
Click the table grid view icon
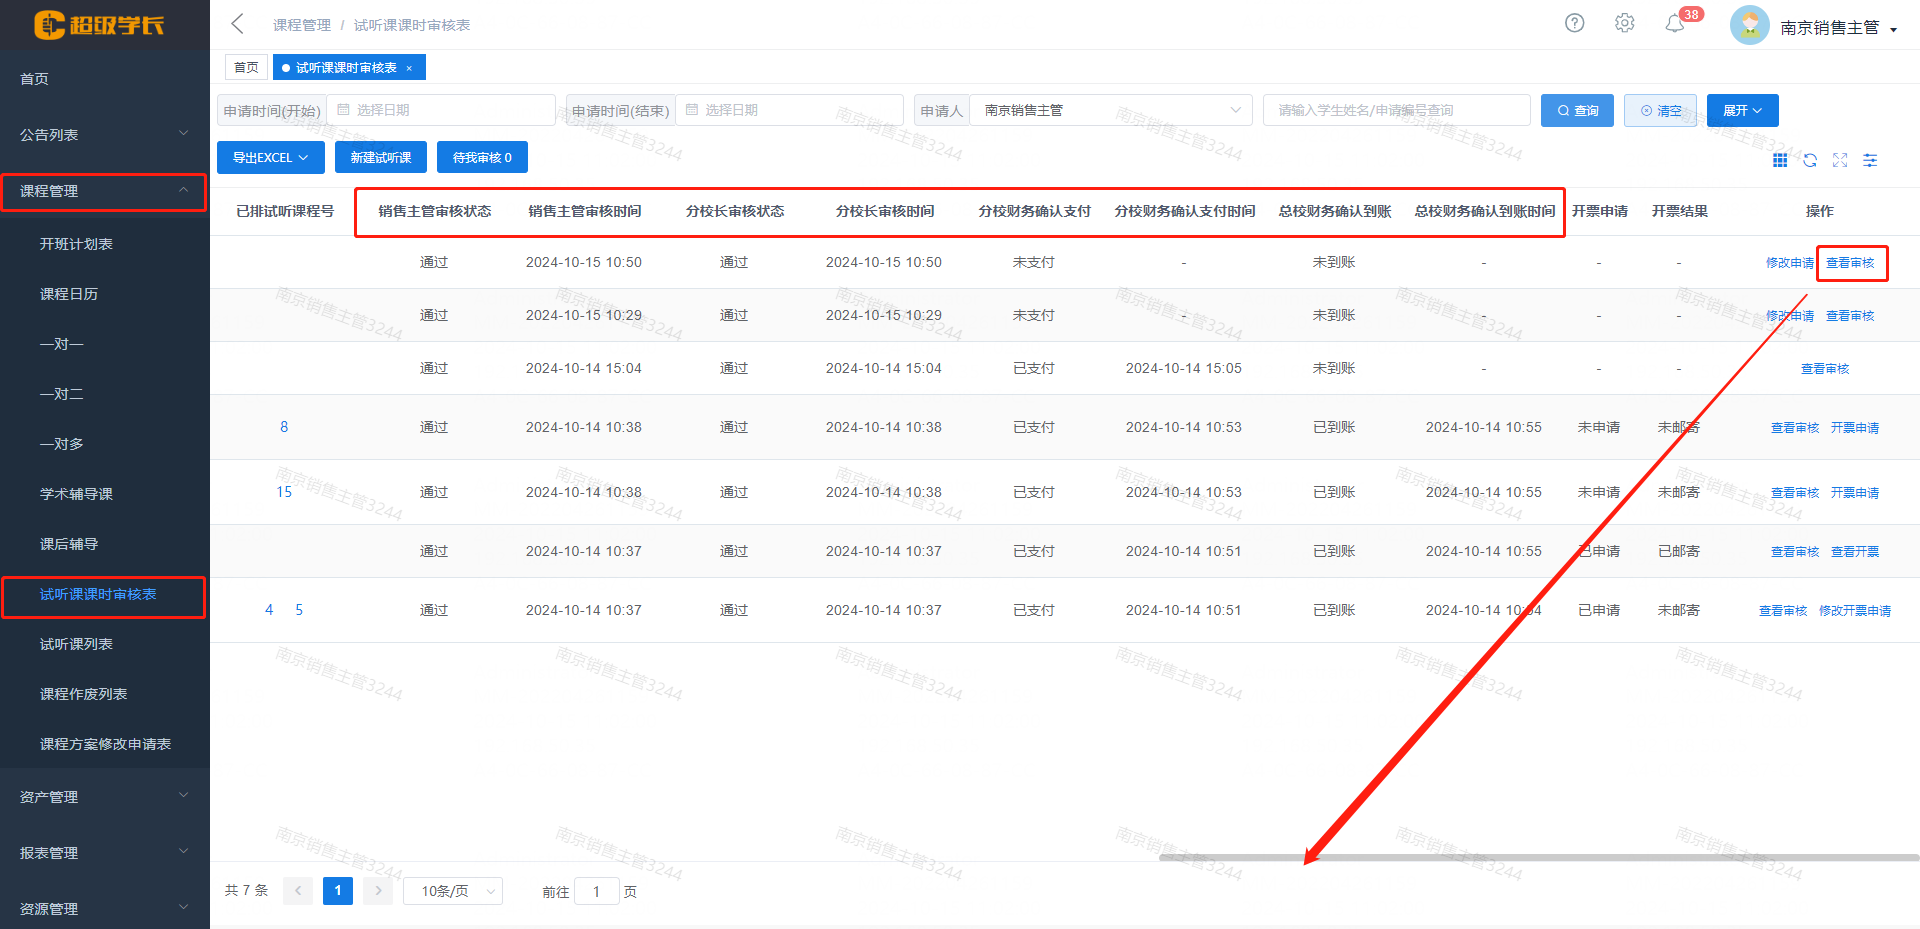coord(1780,160)
